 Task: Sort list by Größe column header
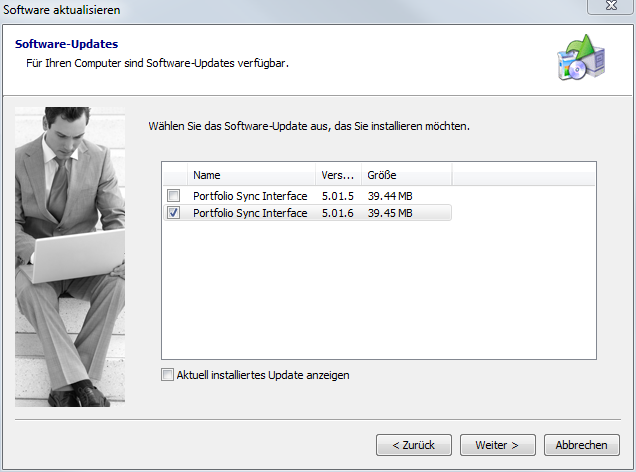(405, 175)
